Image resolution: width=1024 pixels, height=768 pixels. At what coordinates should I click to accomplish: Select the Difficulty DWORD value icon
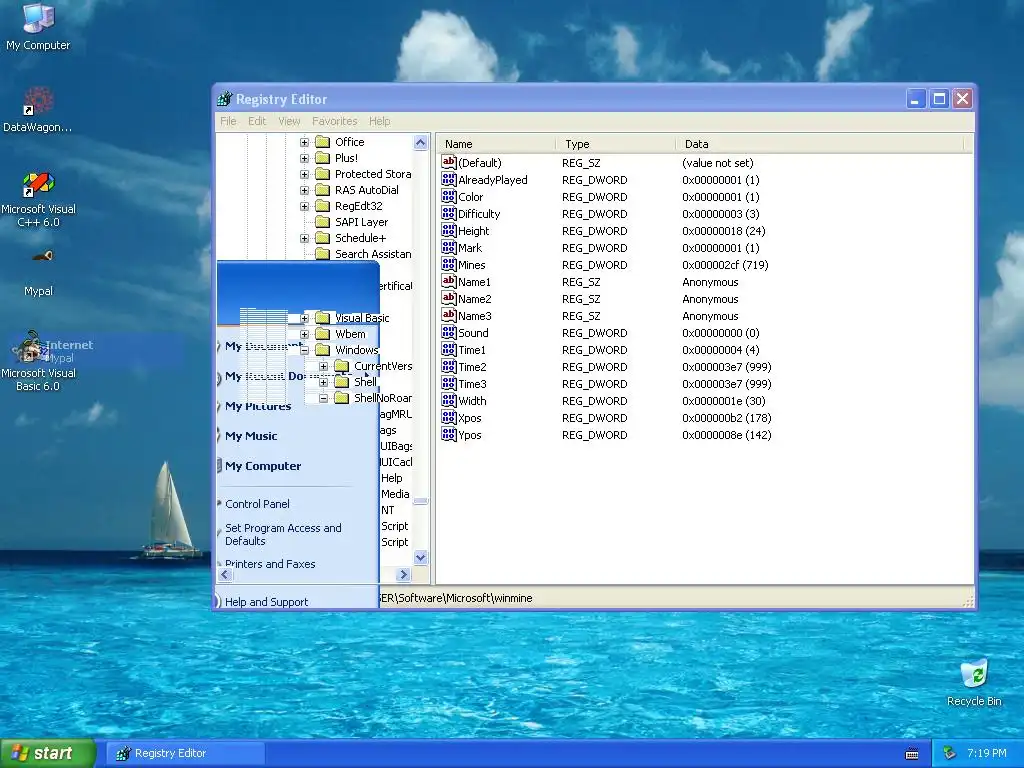(x=449, y=214)
